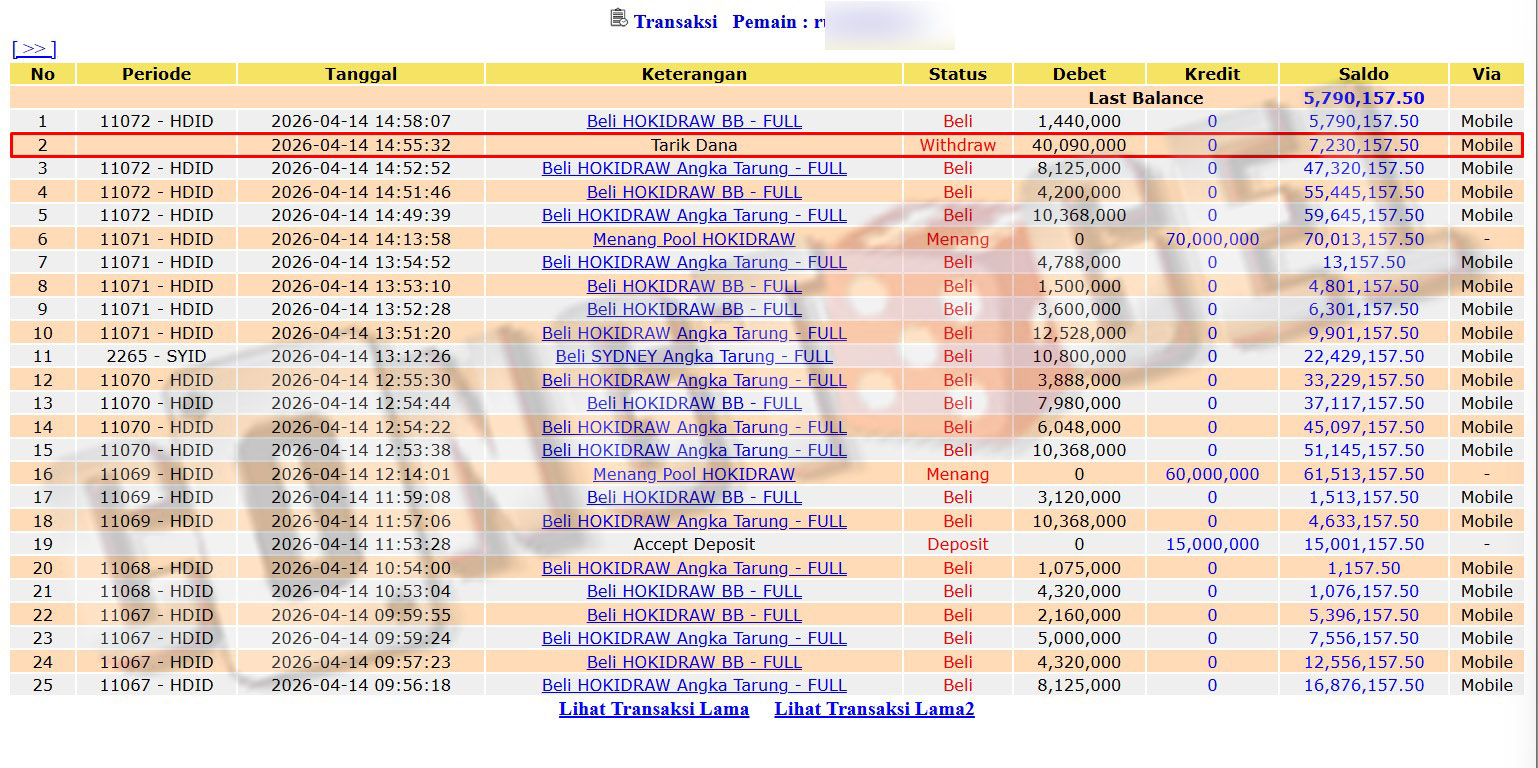This screenshot has height=768, width=1538.
Task: Click the Tanggal column header
Action: pos(361,74)
